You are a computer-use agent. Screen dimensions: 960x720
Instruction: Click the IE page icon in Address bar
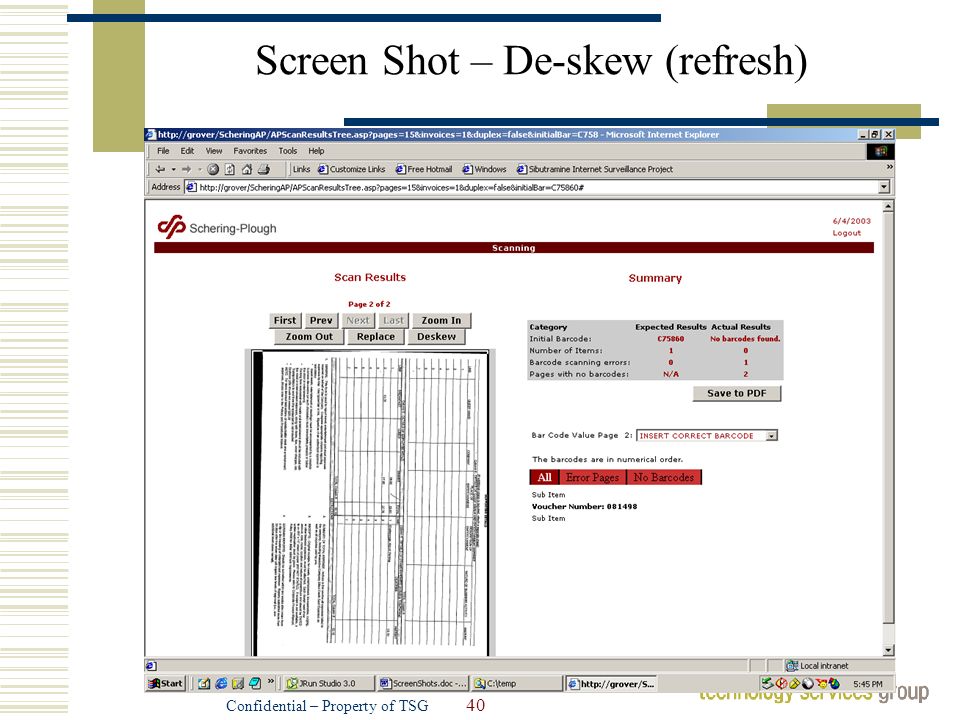point(191,187)
